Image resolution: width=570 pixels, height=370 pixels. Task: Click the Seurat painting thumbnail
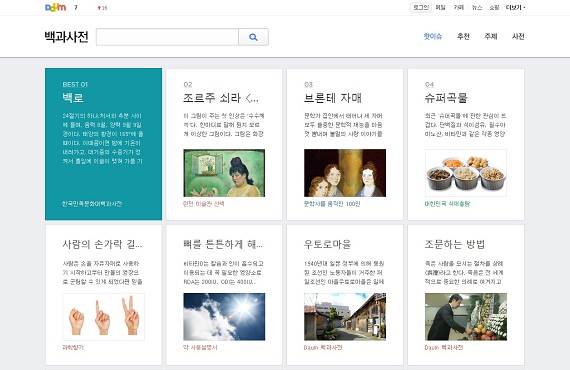click(x=224, y=173)
